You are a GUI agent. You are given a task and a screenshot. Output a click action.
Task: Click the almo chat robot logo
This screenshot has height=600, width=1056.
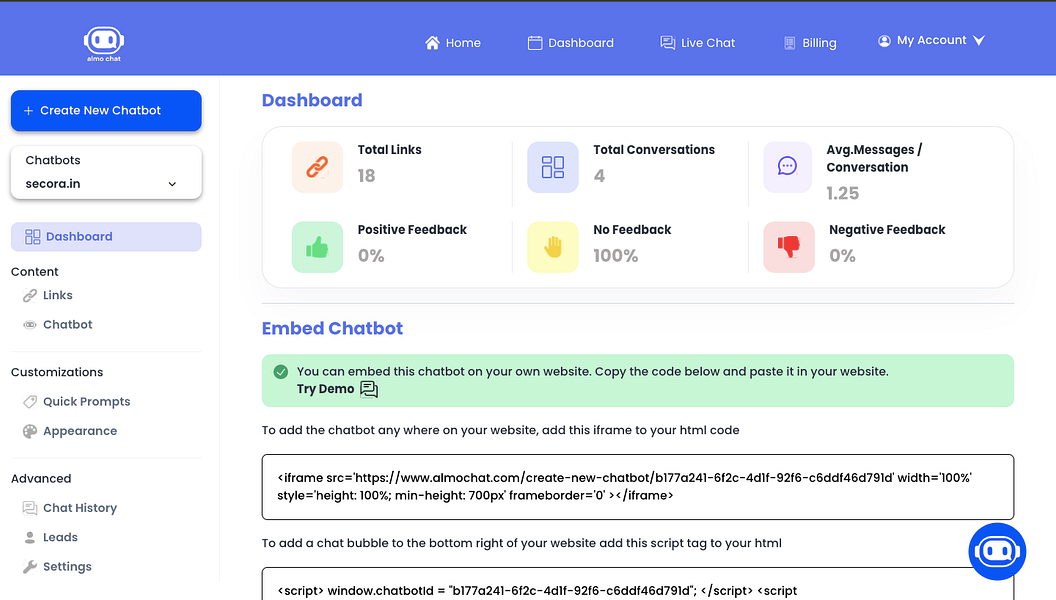104,44
